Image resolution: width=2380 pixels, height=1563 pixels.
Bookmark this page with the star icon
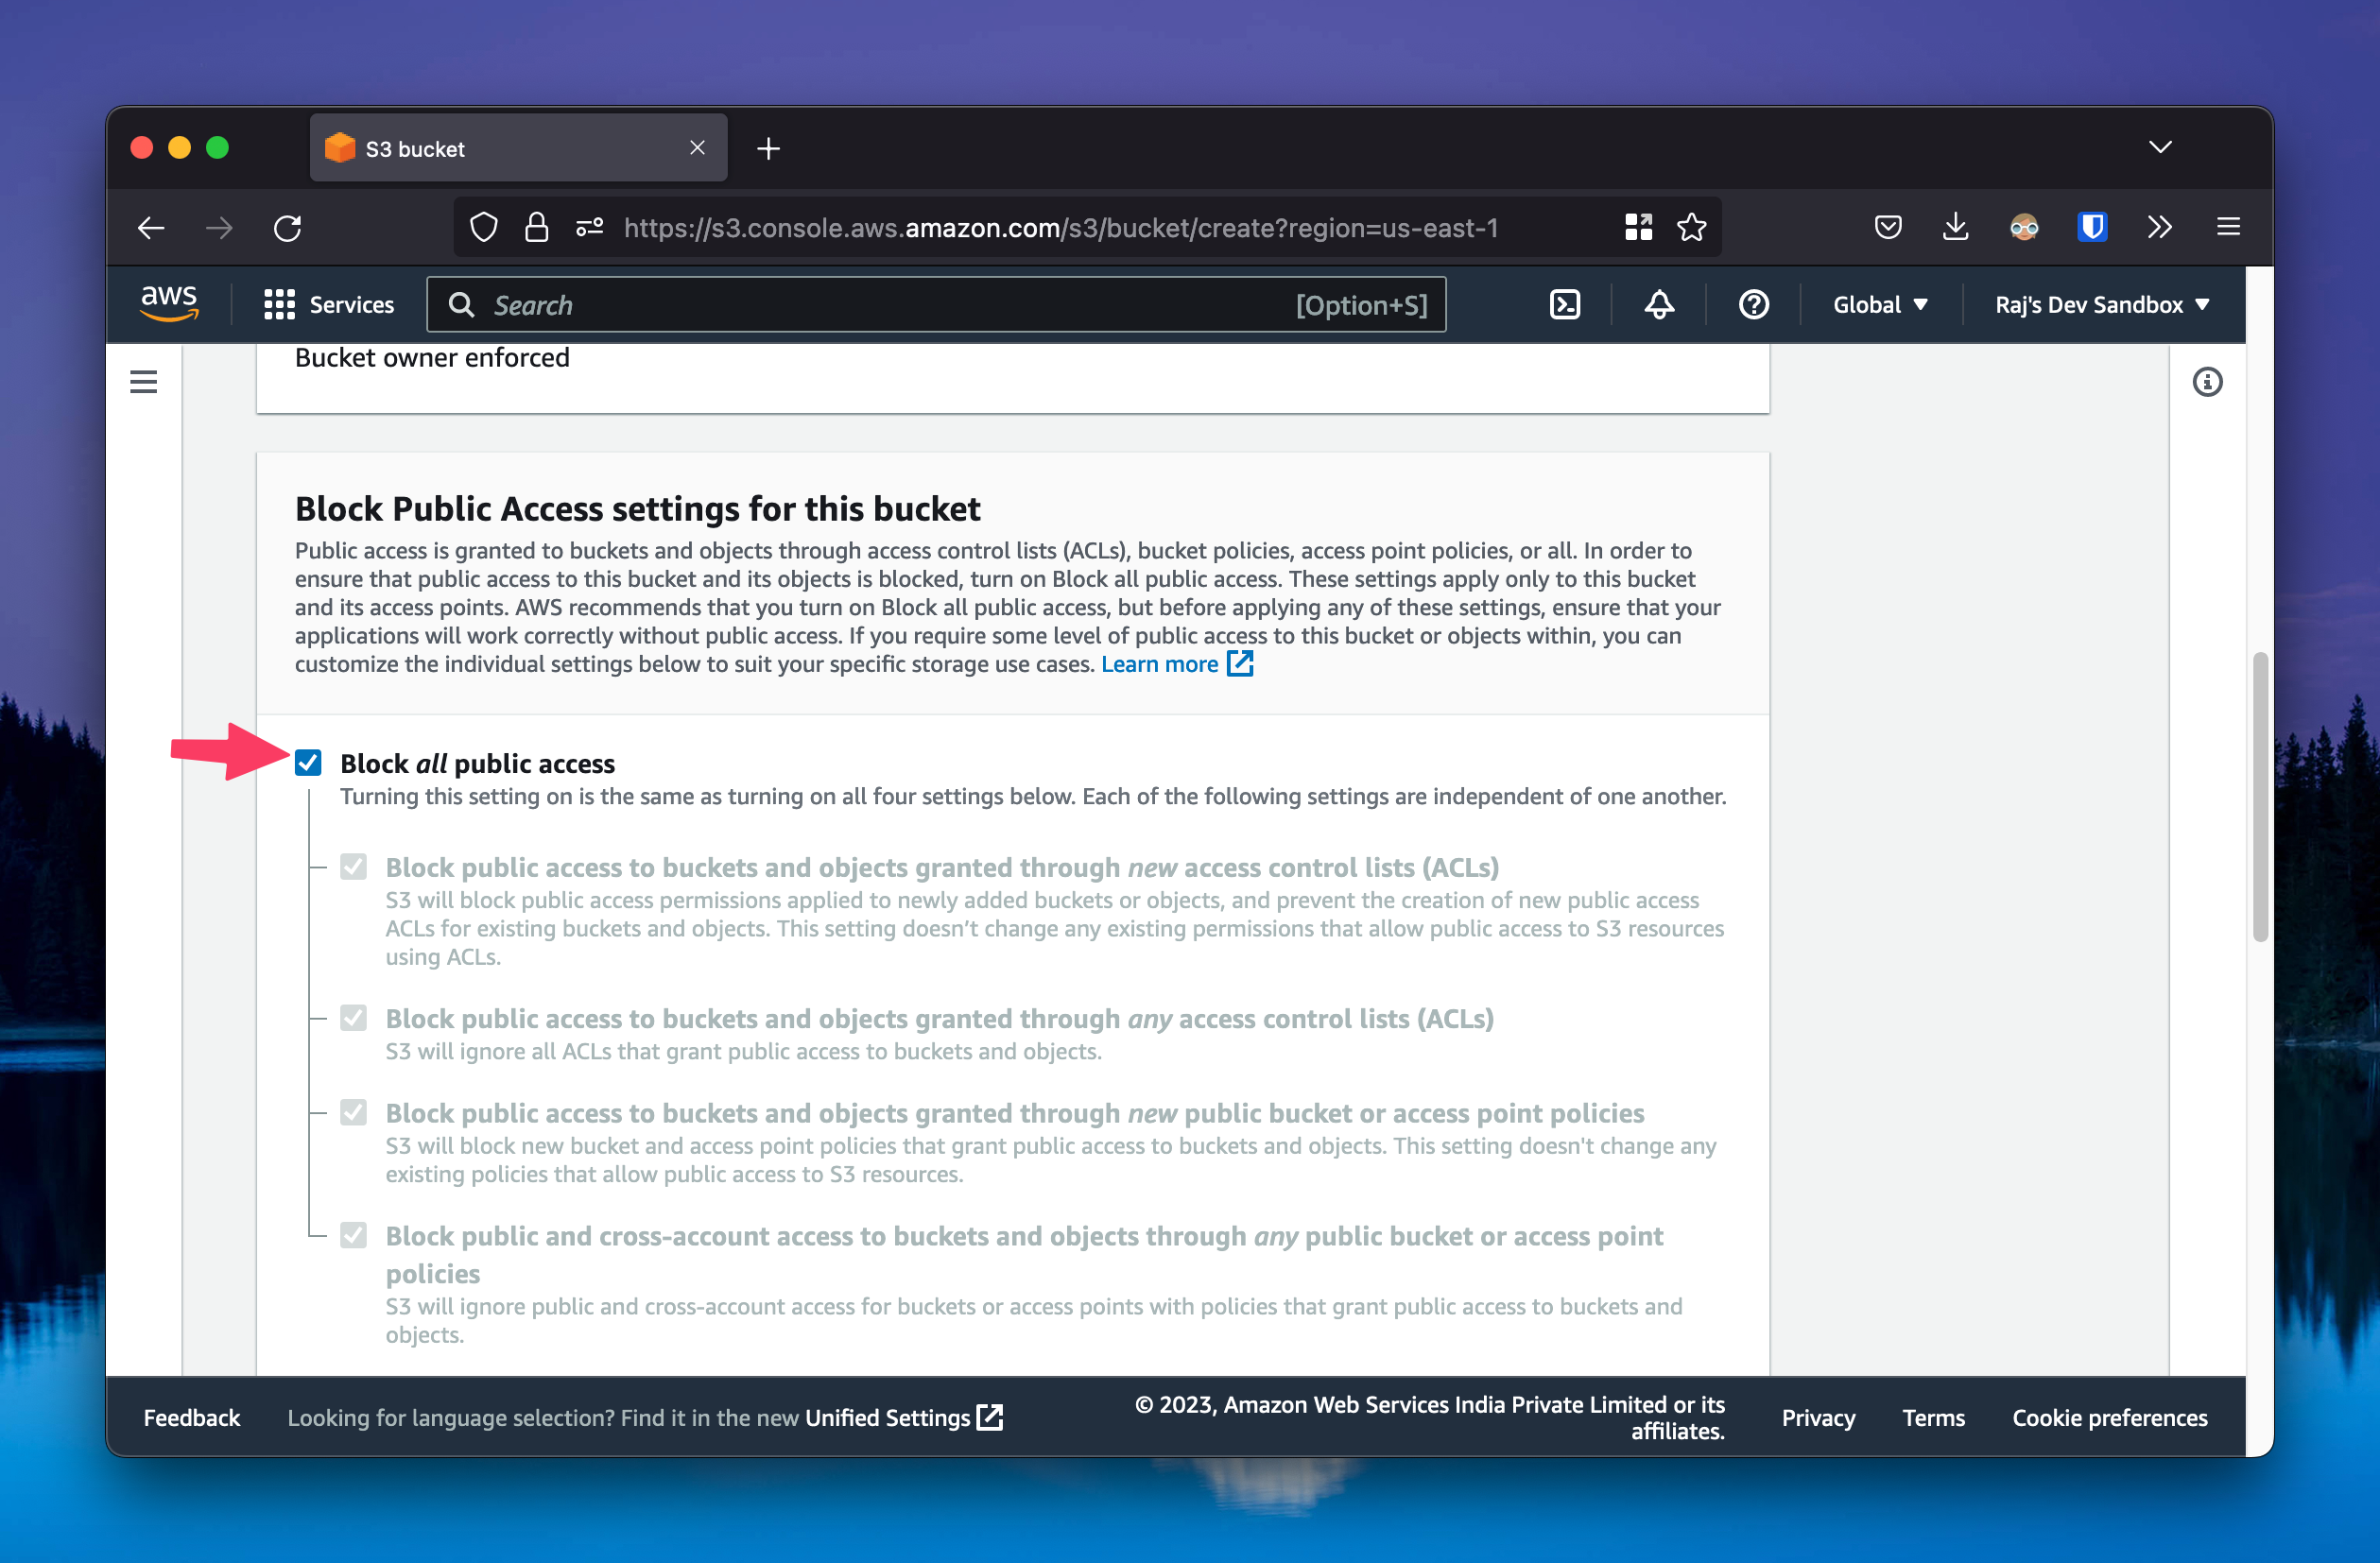pos(1691,228)
